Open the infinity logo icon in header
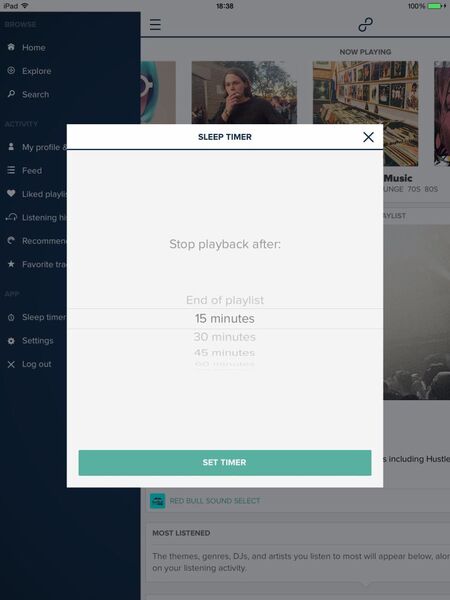The image size is (450, 600). coord(365,25)
